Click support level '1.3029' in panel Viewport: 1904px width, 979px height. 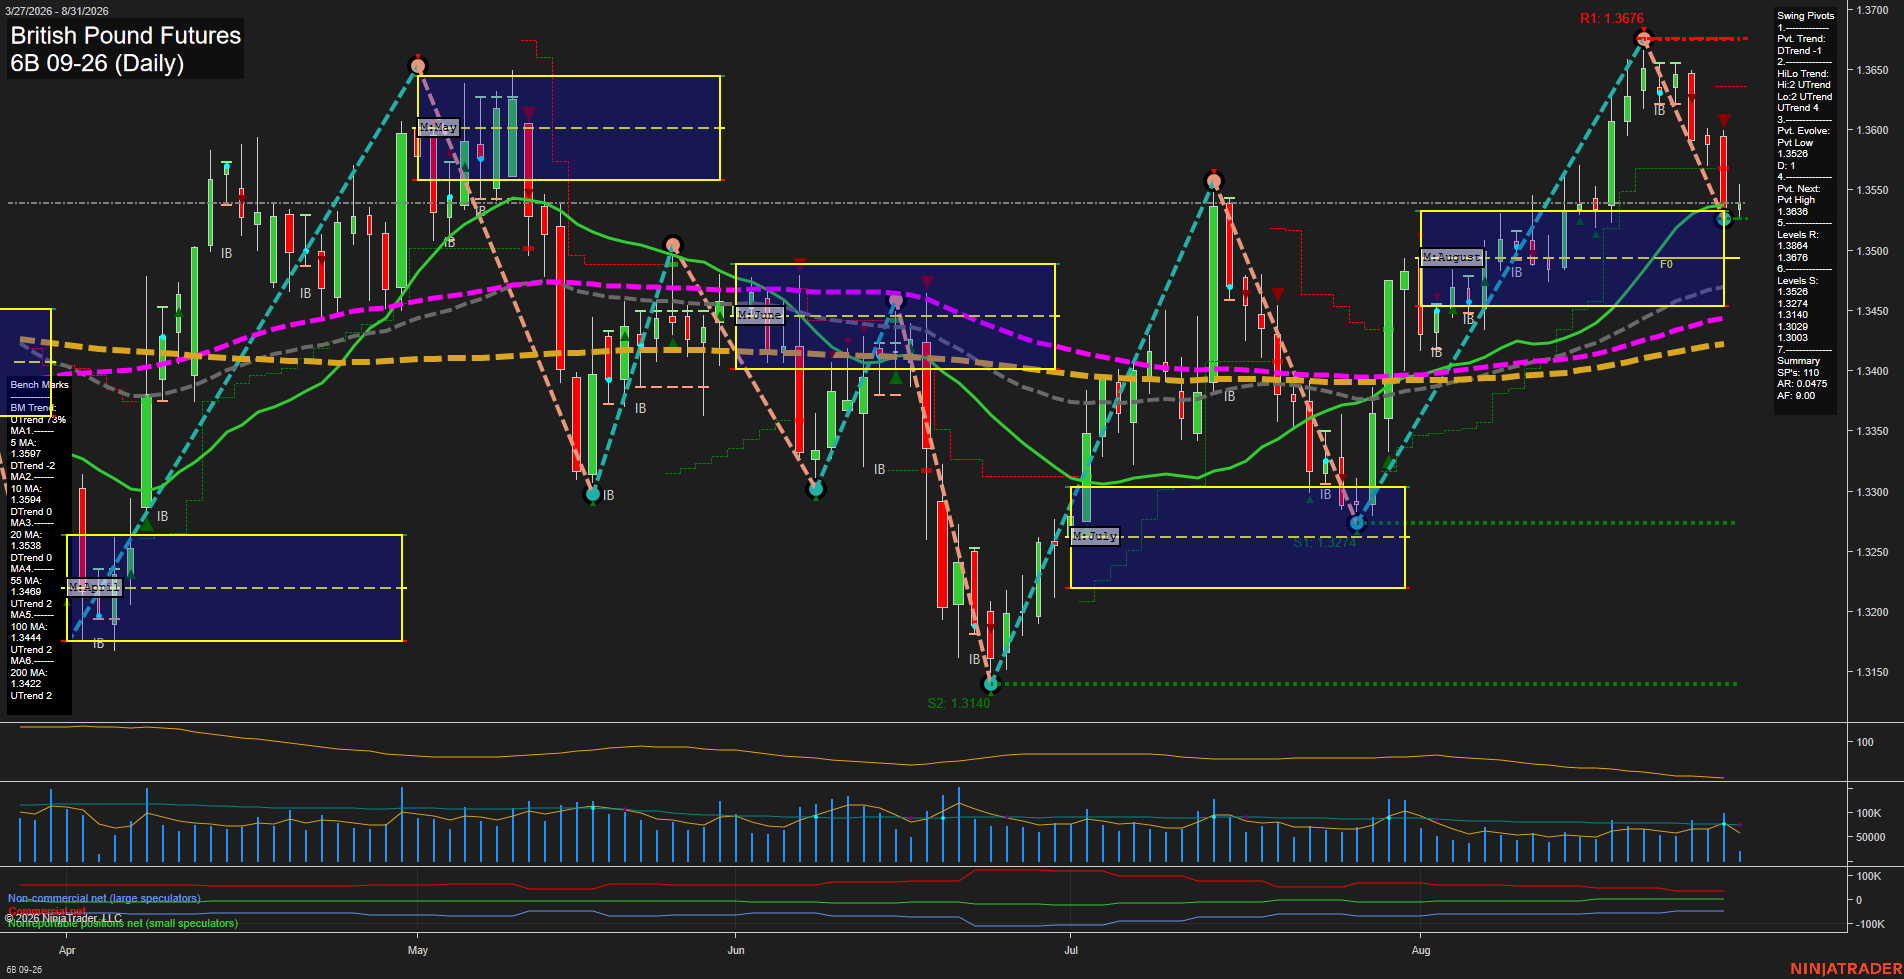click(x=1792, y=327)
